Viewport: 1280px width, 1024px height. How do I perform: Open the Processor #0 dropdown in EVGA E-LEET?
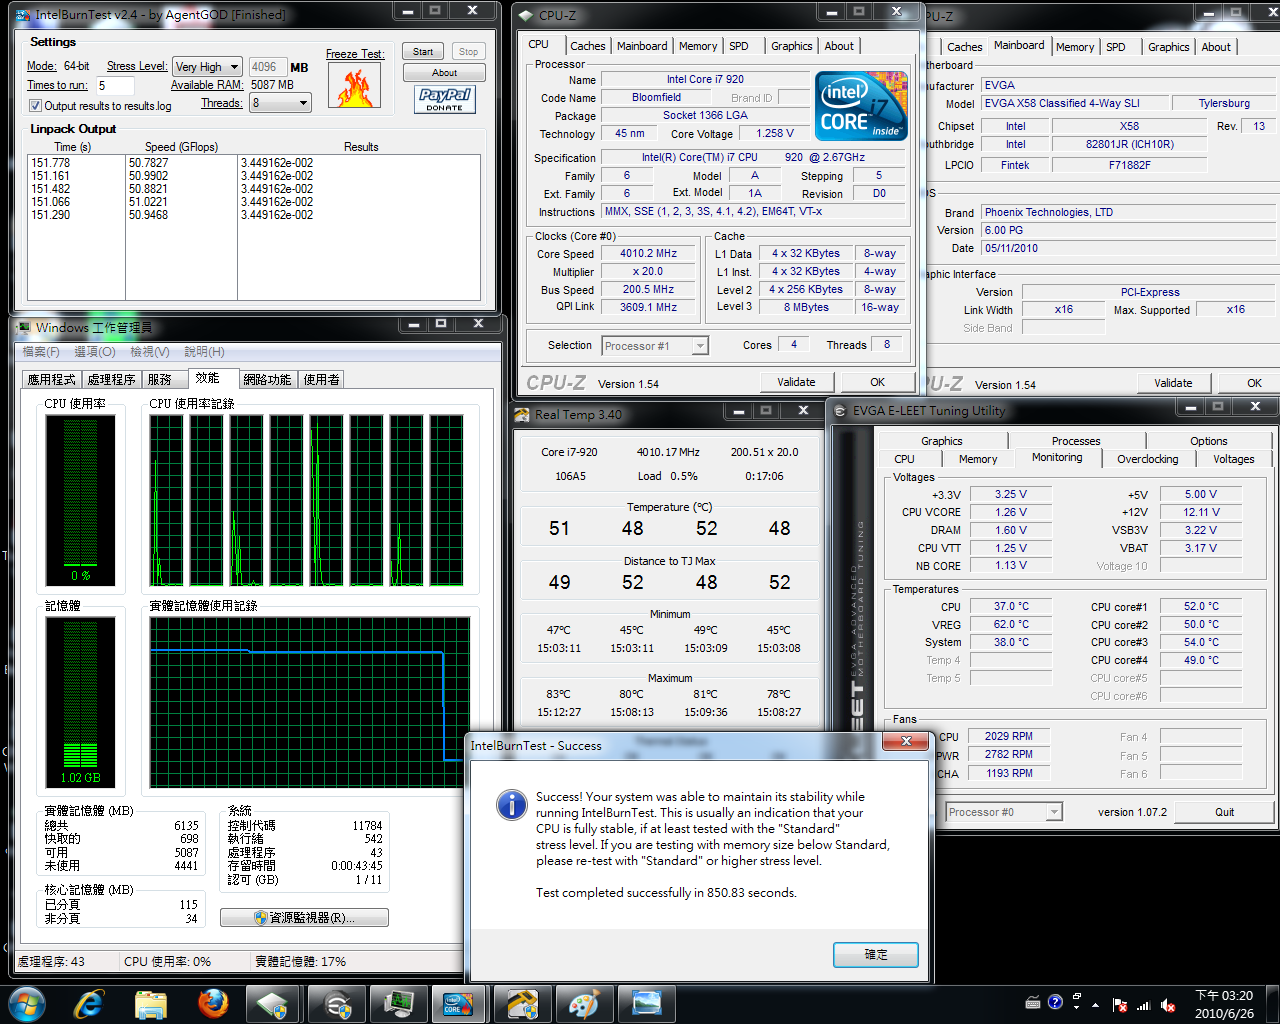tap(1003, 812)
